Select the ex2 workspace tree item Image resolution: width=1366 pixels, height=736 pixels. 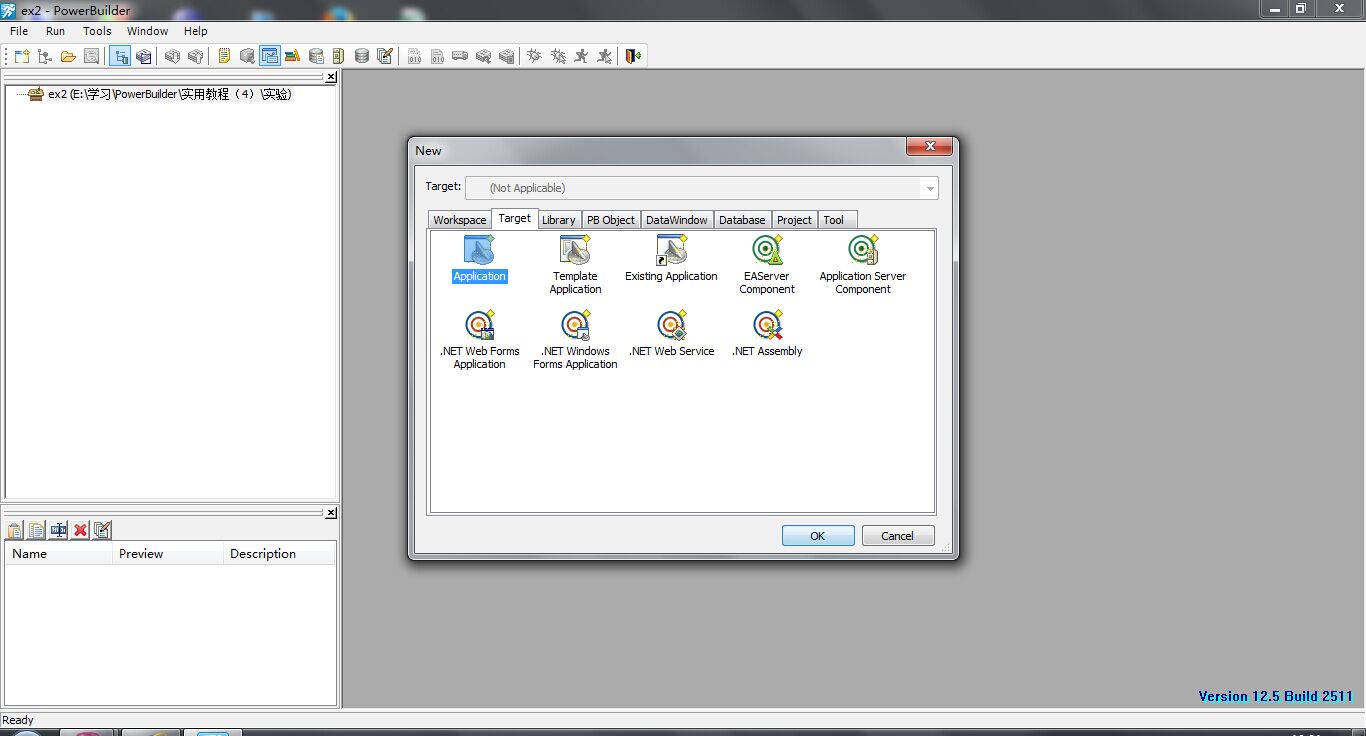[x=161, y=94]
